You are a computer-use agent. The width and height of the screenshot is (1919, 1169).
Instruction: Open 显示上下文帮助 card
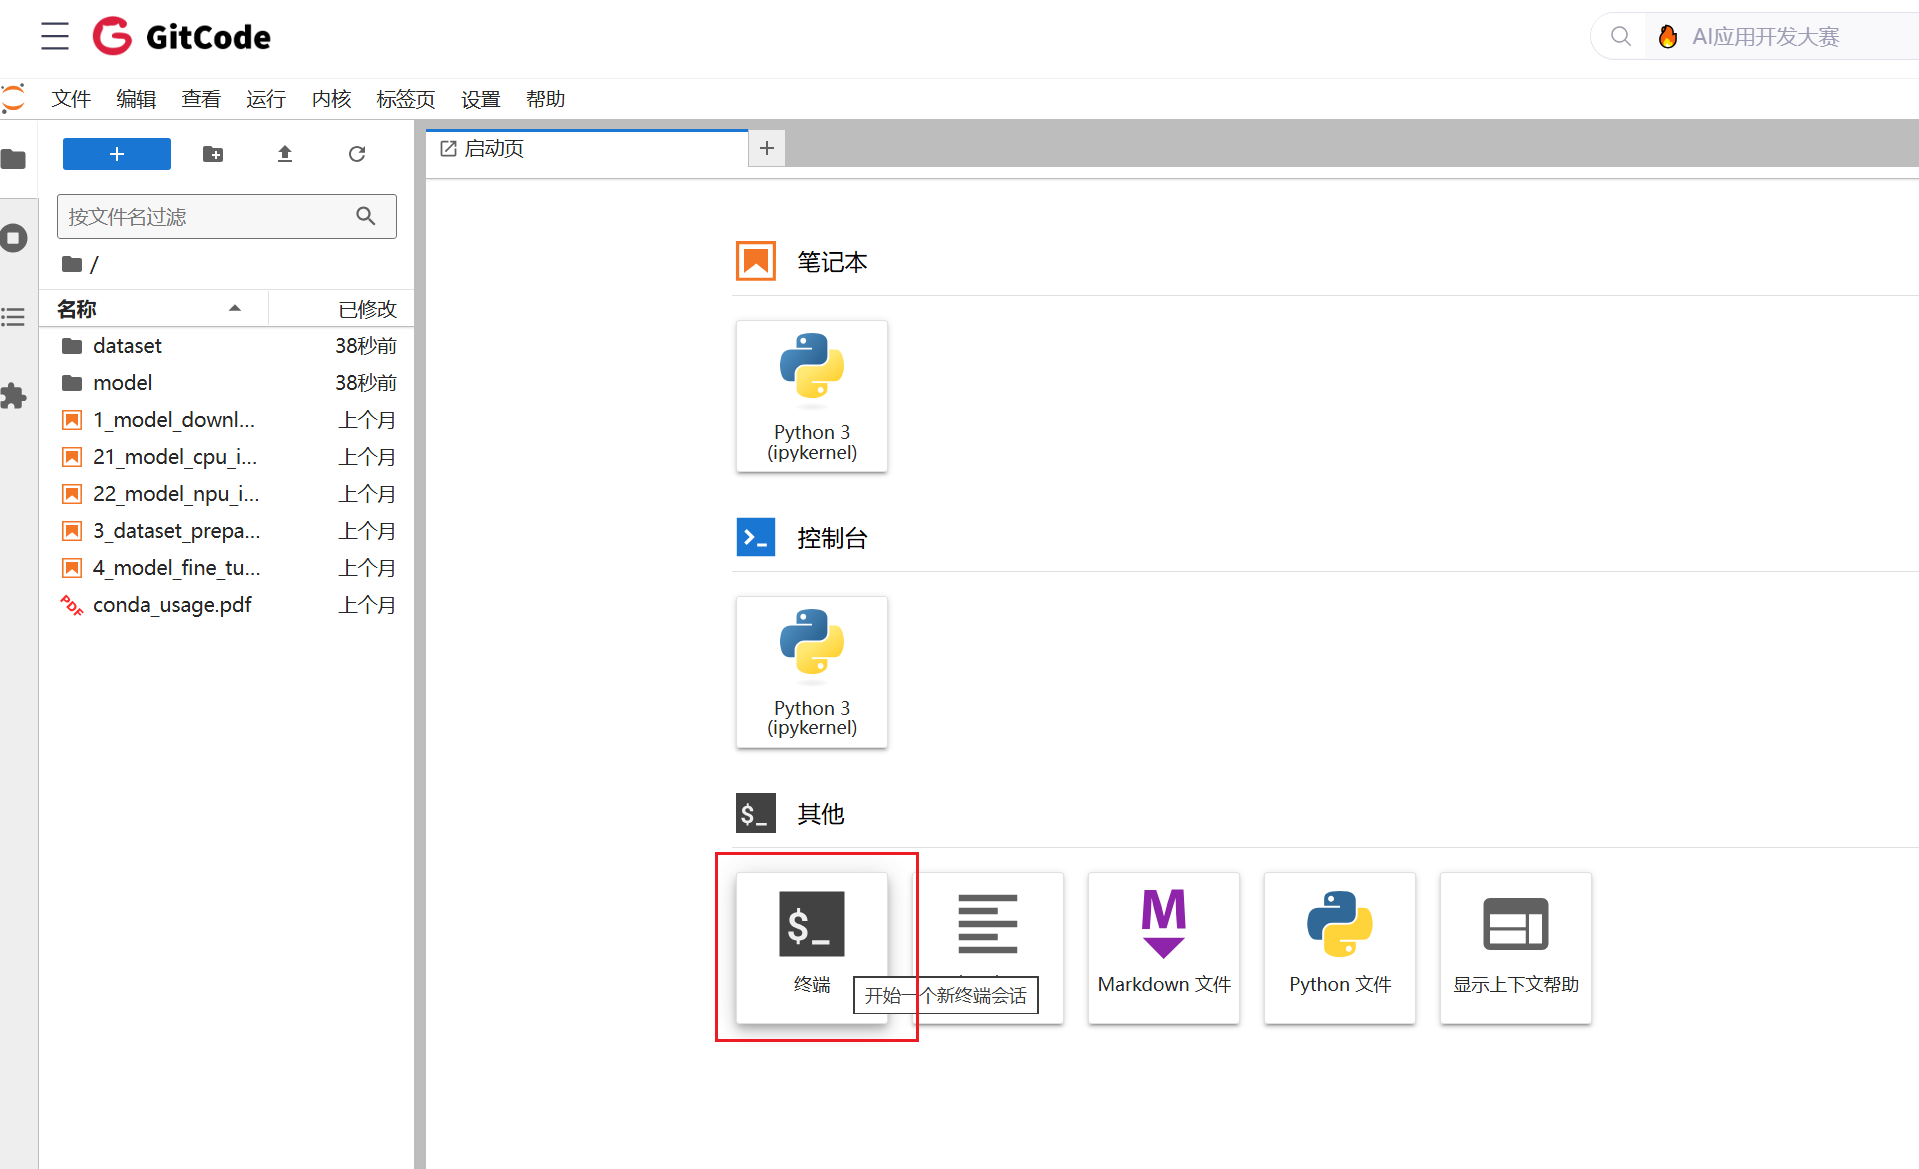[x=1516, y=948]
